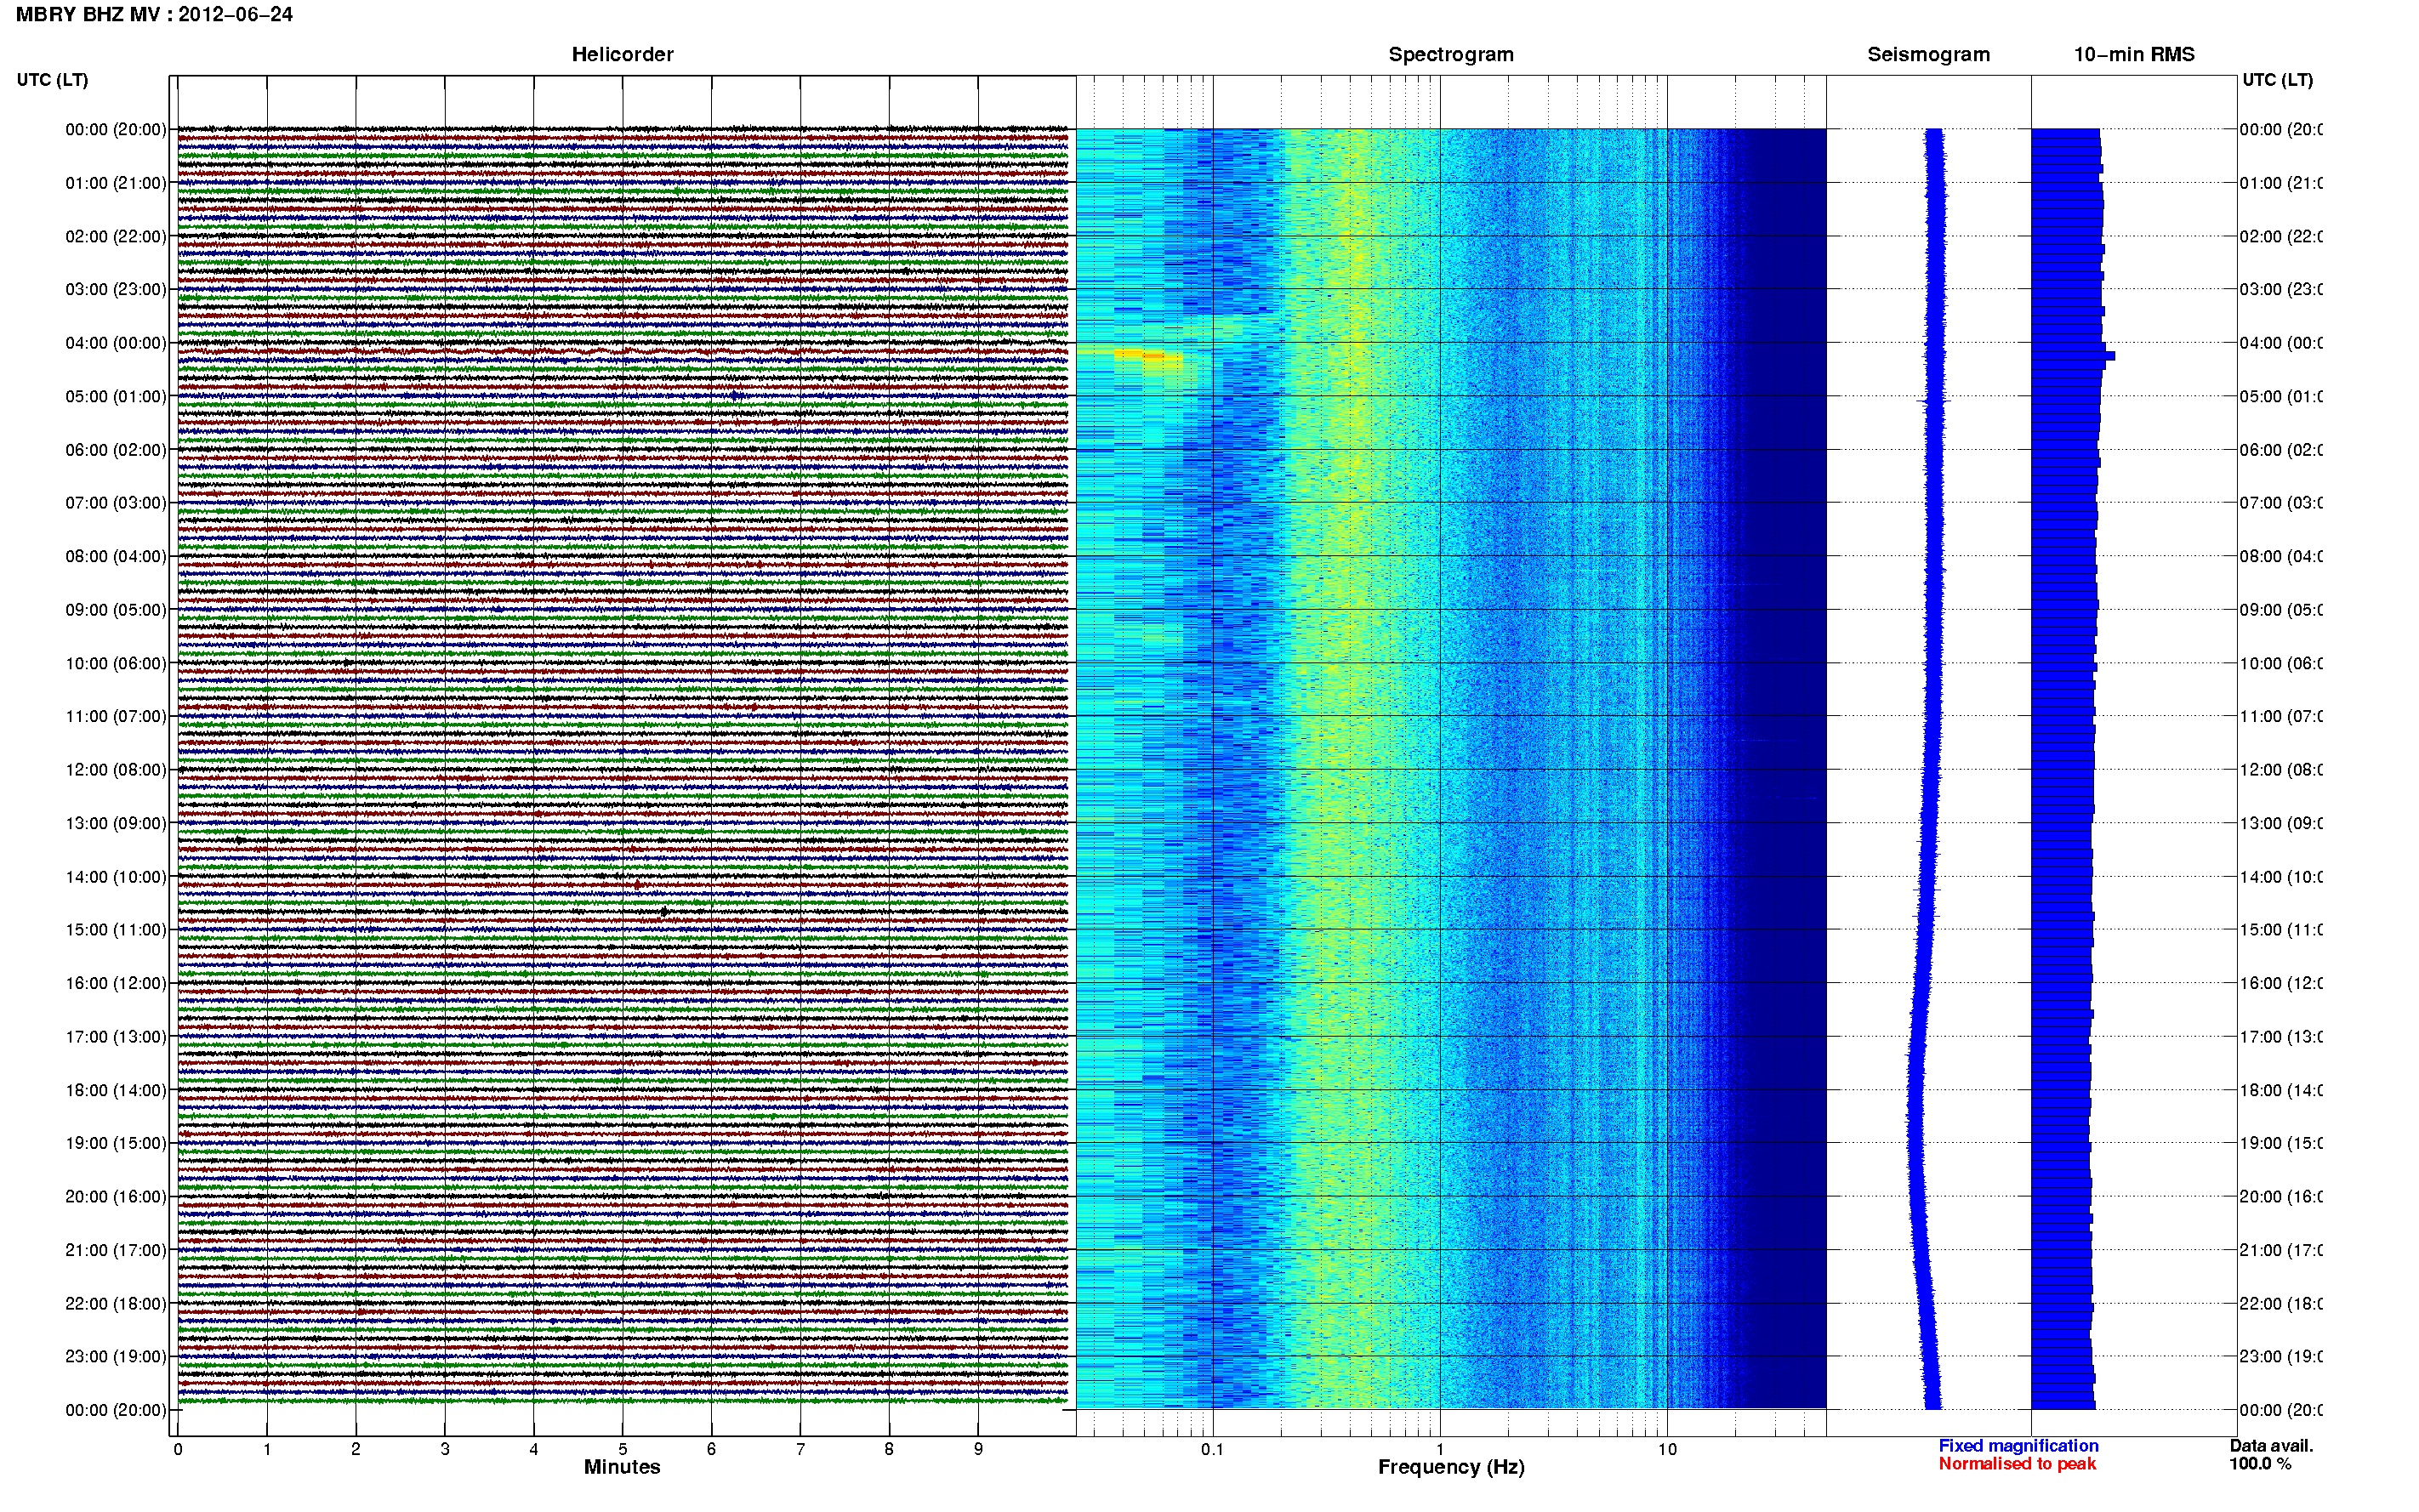Viewport: 2419px width, 1512px height.
Task: Click the left '05:00 (01:00)' time label
Action: (x=116, y=397)
